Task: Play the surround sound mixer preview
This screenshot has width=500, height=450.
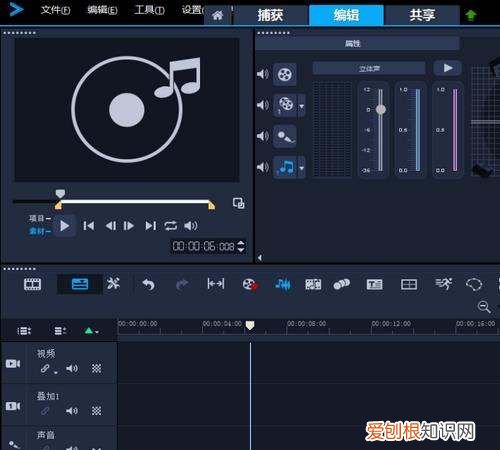Action: 448,68
